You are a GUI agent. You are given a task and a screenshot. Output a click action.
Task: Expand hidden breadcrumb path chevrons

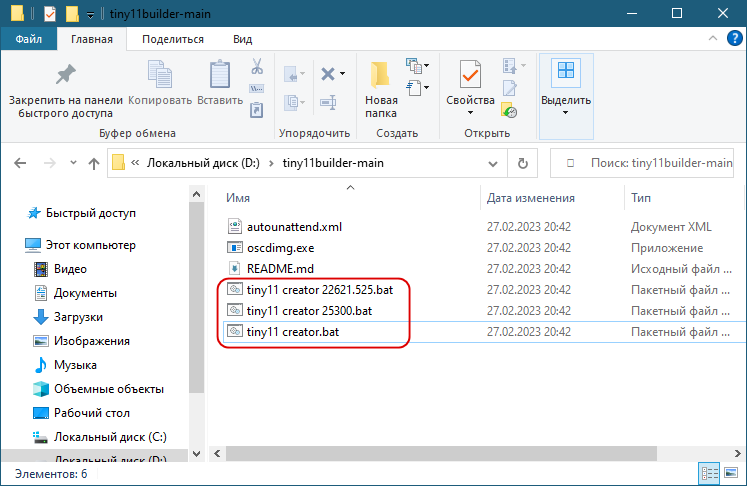(x=135, y=163)
